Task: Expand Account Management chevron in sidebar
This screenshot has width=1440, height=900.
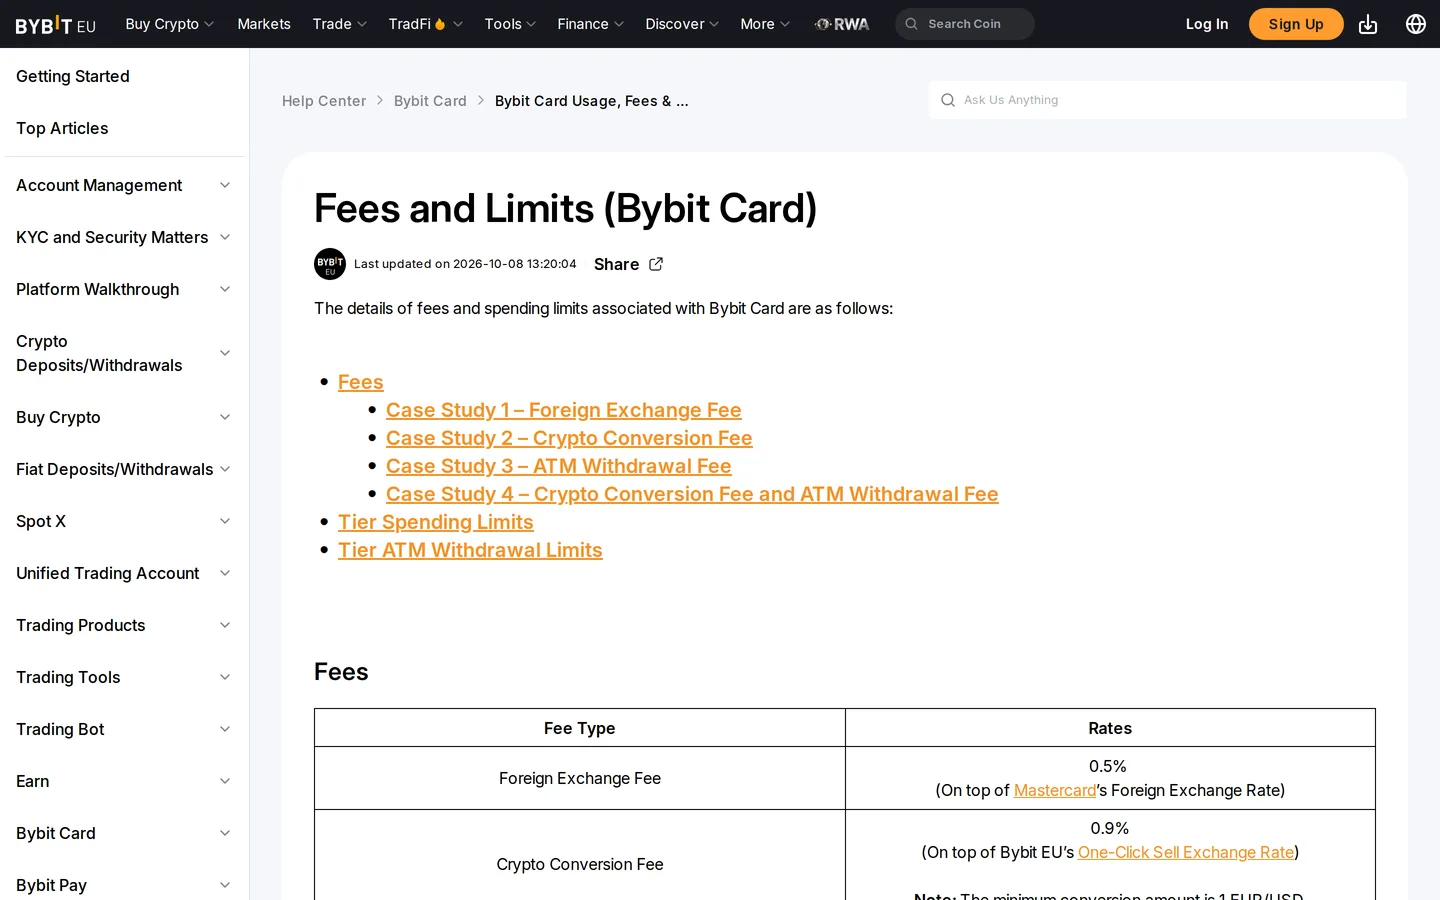Action: tap(225, 185)
